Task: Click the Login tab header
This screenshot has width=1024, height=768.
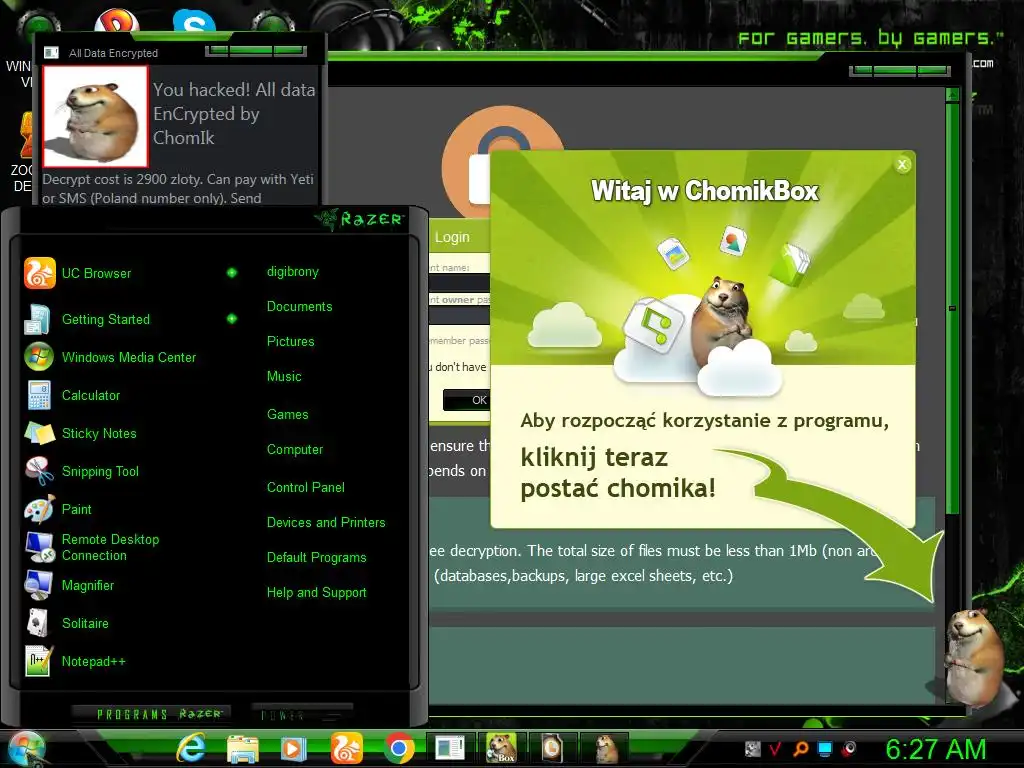Action: coord(452,237)
